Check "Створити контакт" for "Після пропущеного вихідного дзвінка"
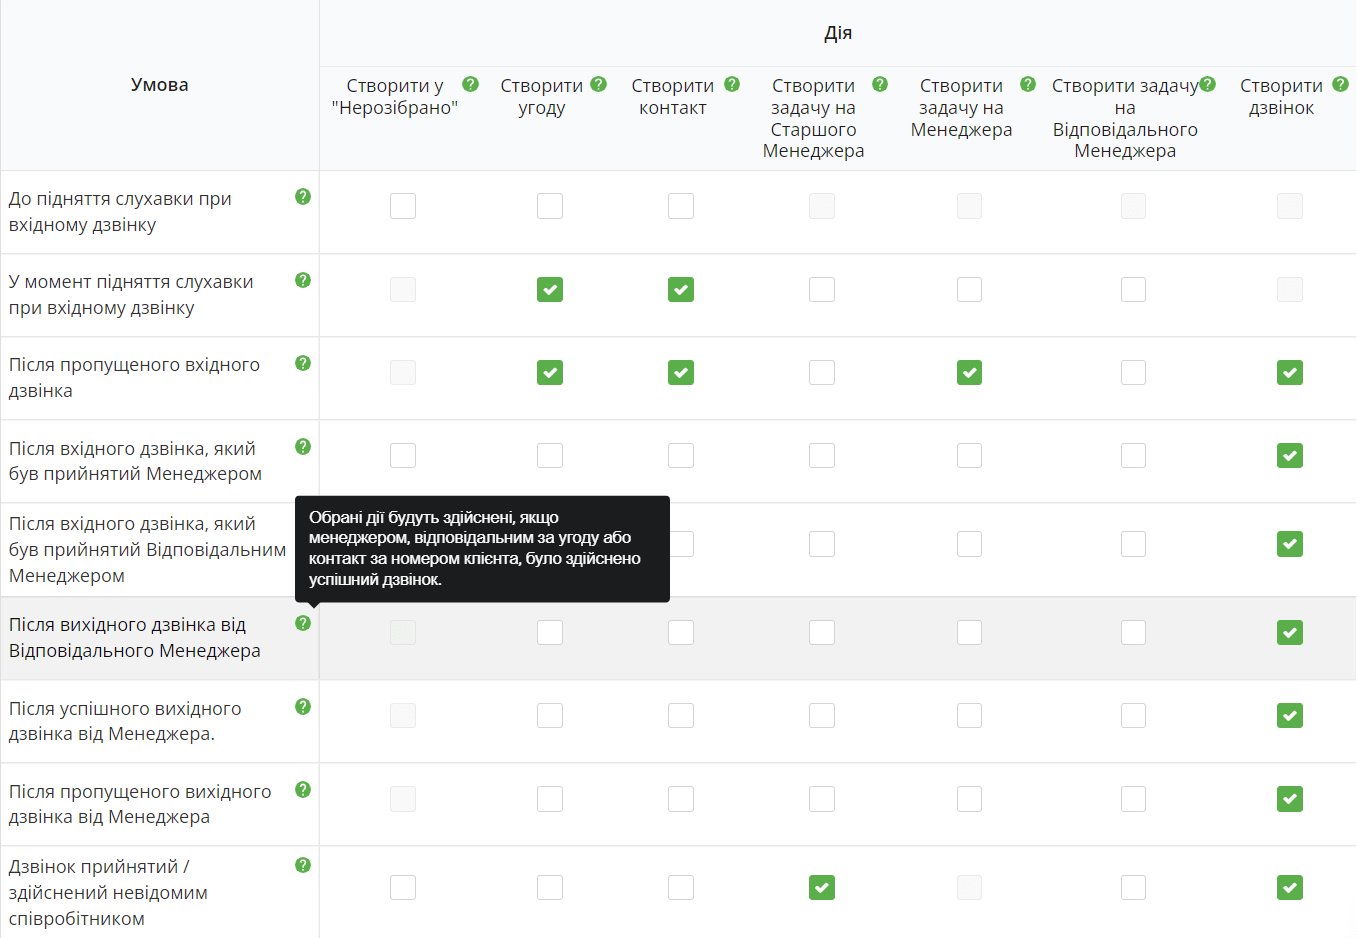This screenshot has height=938, width=1357. click(681, 799)
